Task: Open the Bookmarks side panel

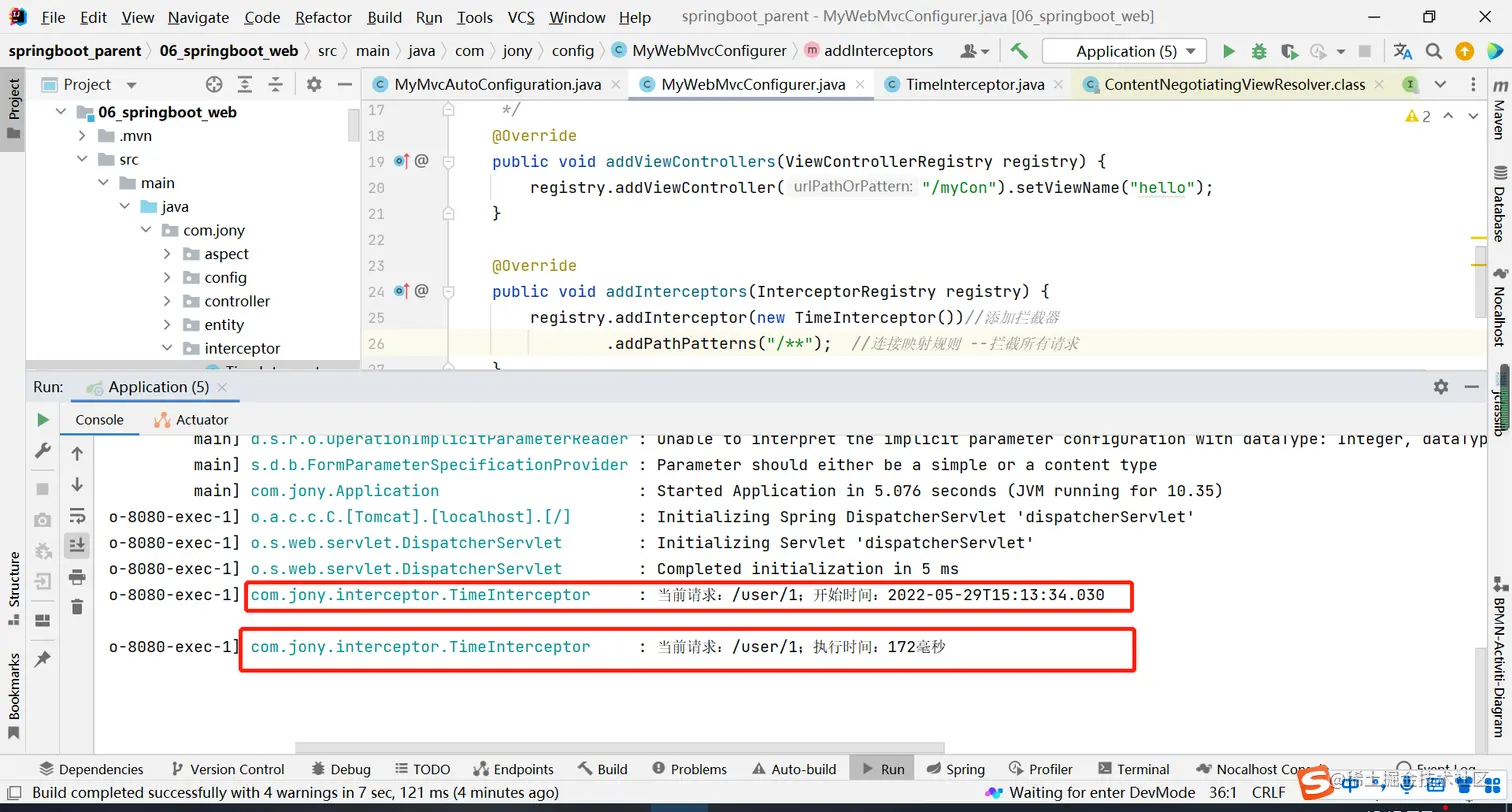Action: click(14, 697)
